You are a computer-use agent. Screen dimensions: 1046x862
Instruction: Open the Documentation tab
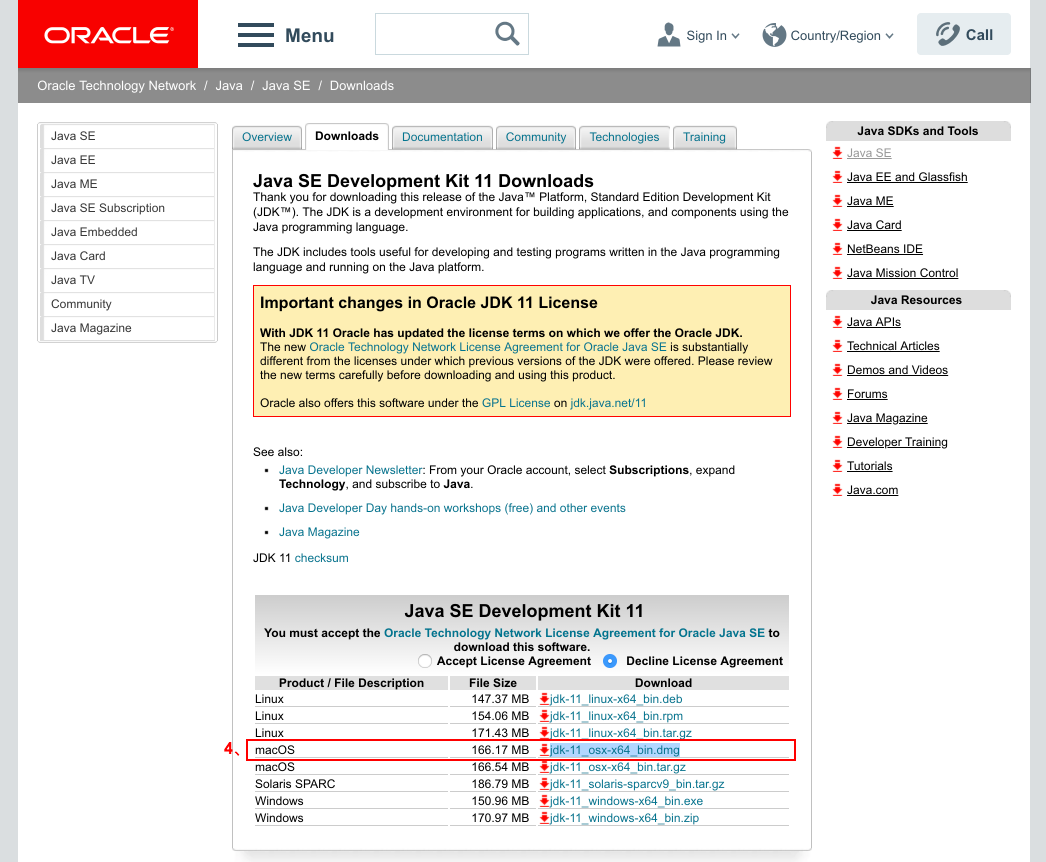click(442, 137)
